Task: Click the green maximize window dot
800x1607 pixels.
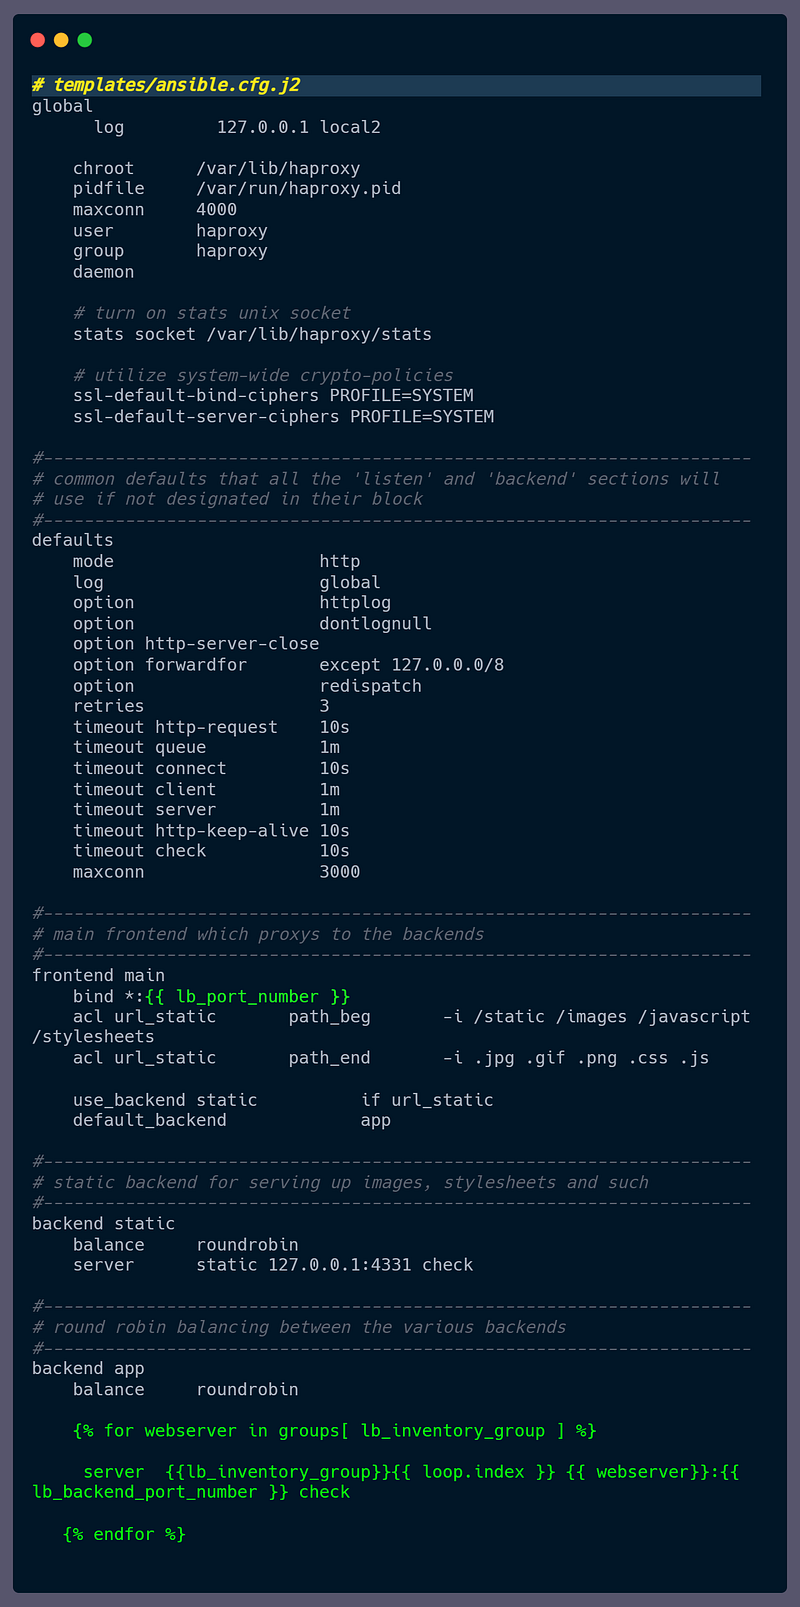Action: [x=85, y=40]
